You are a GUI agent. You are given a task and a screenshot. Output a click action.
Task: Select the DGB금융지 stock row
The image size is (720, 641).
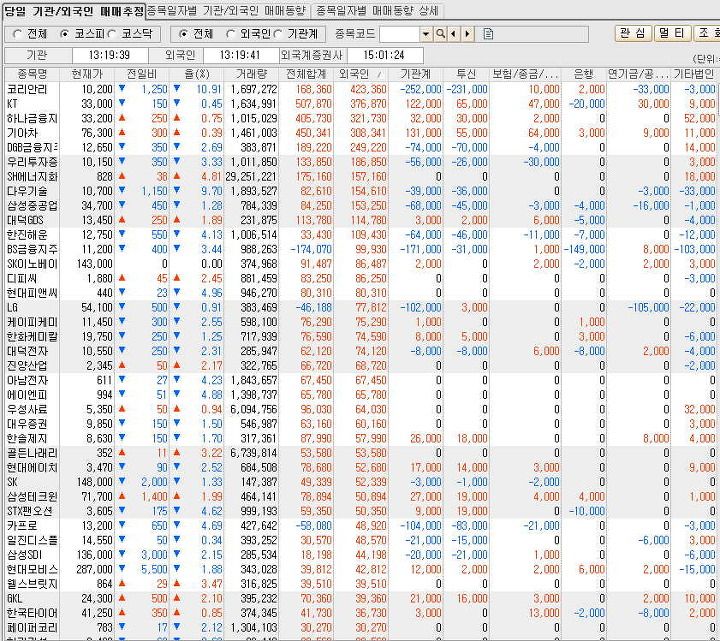[x=360, y=147]
